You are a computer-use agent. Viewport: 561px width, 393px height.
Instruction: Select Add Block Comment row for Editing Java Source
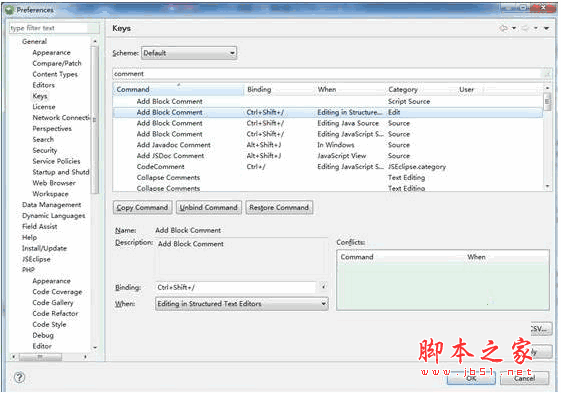[x=328, y=123]
